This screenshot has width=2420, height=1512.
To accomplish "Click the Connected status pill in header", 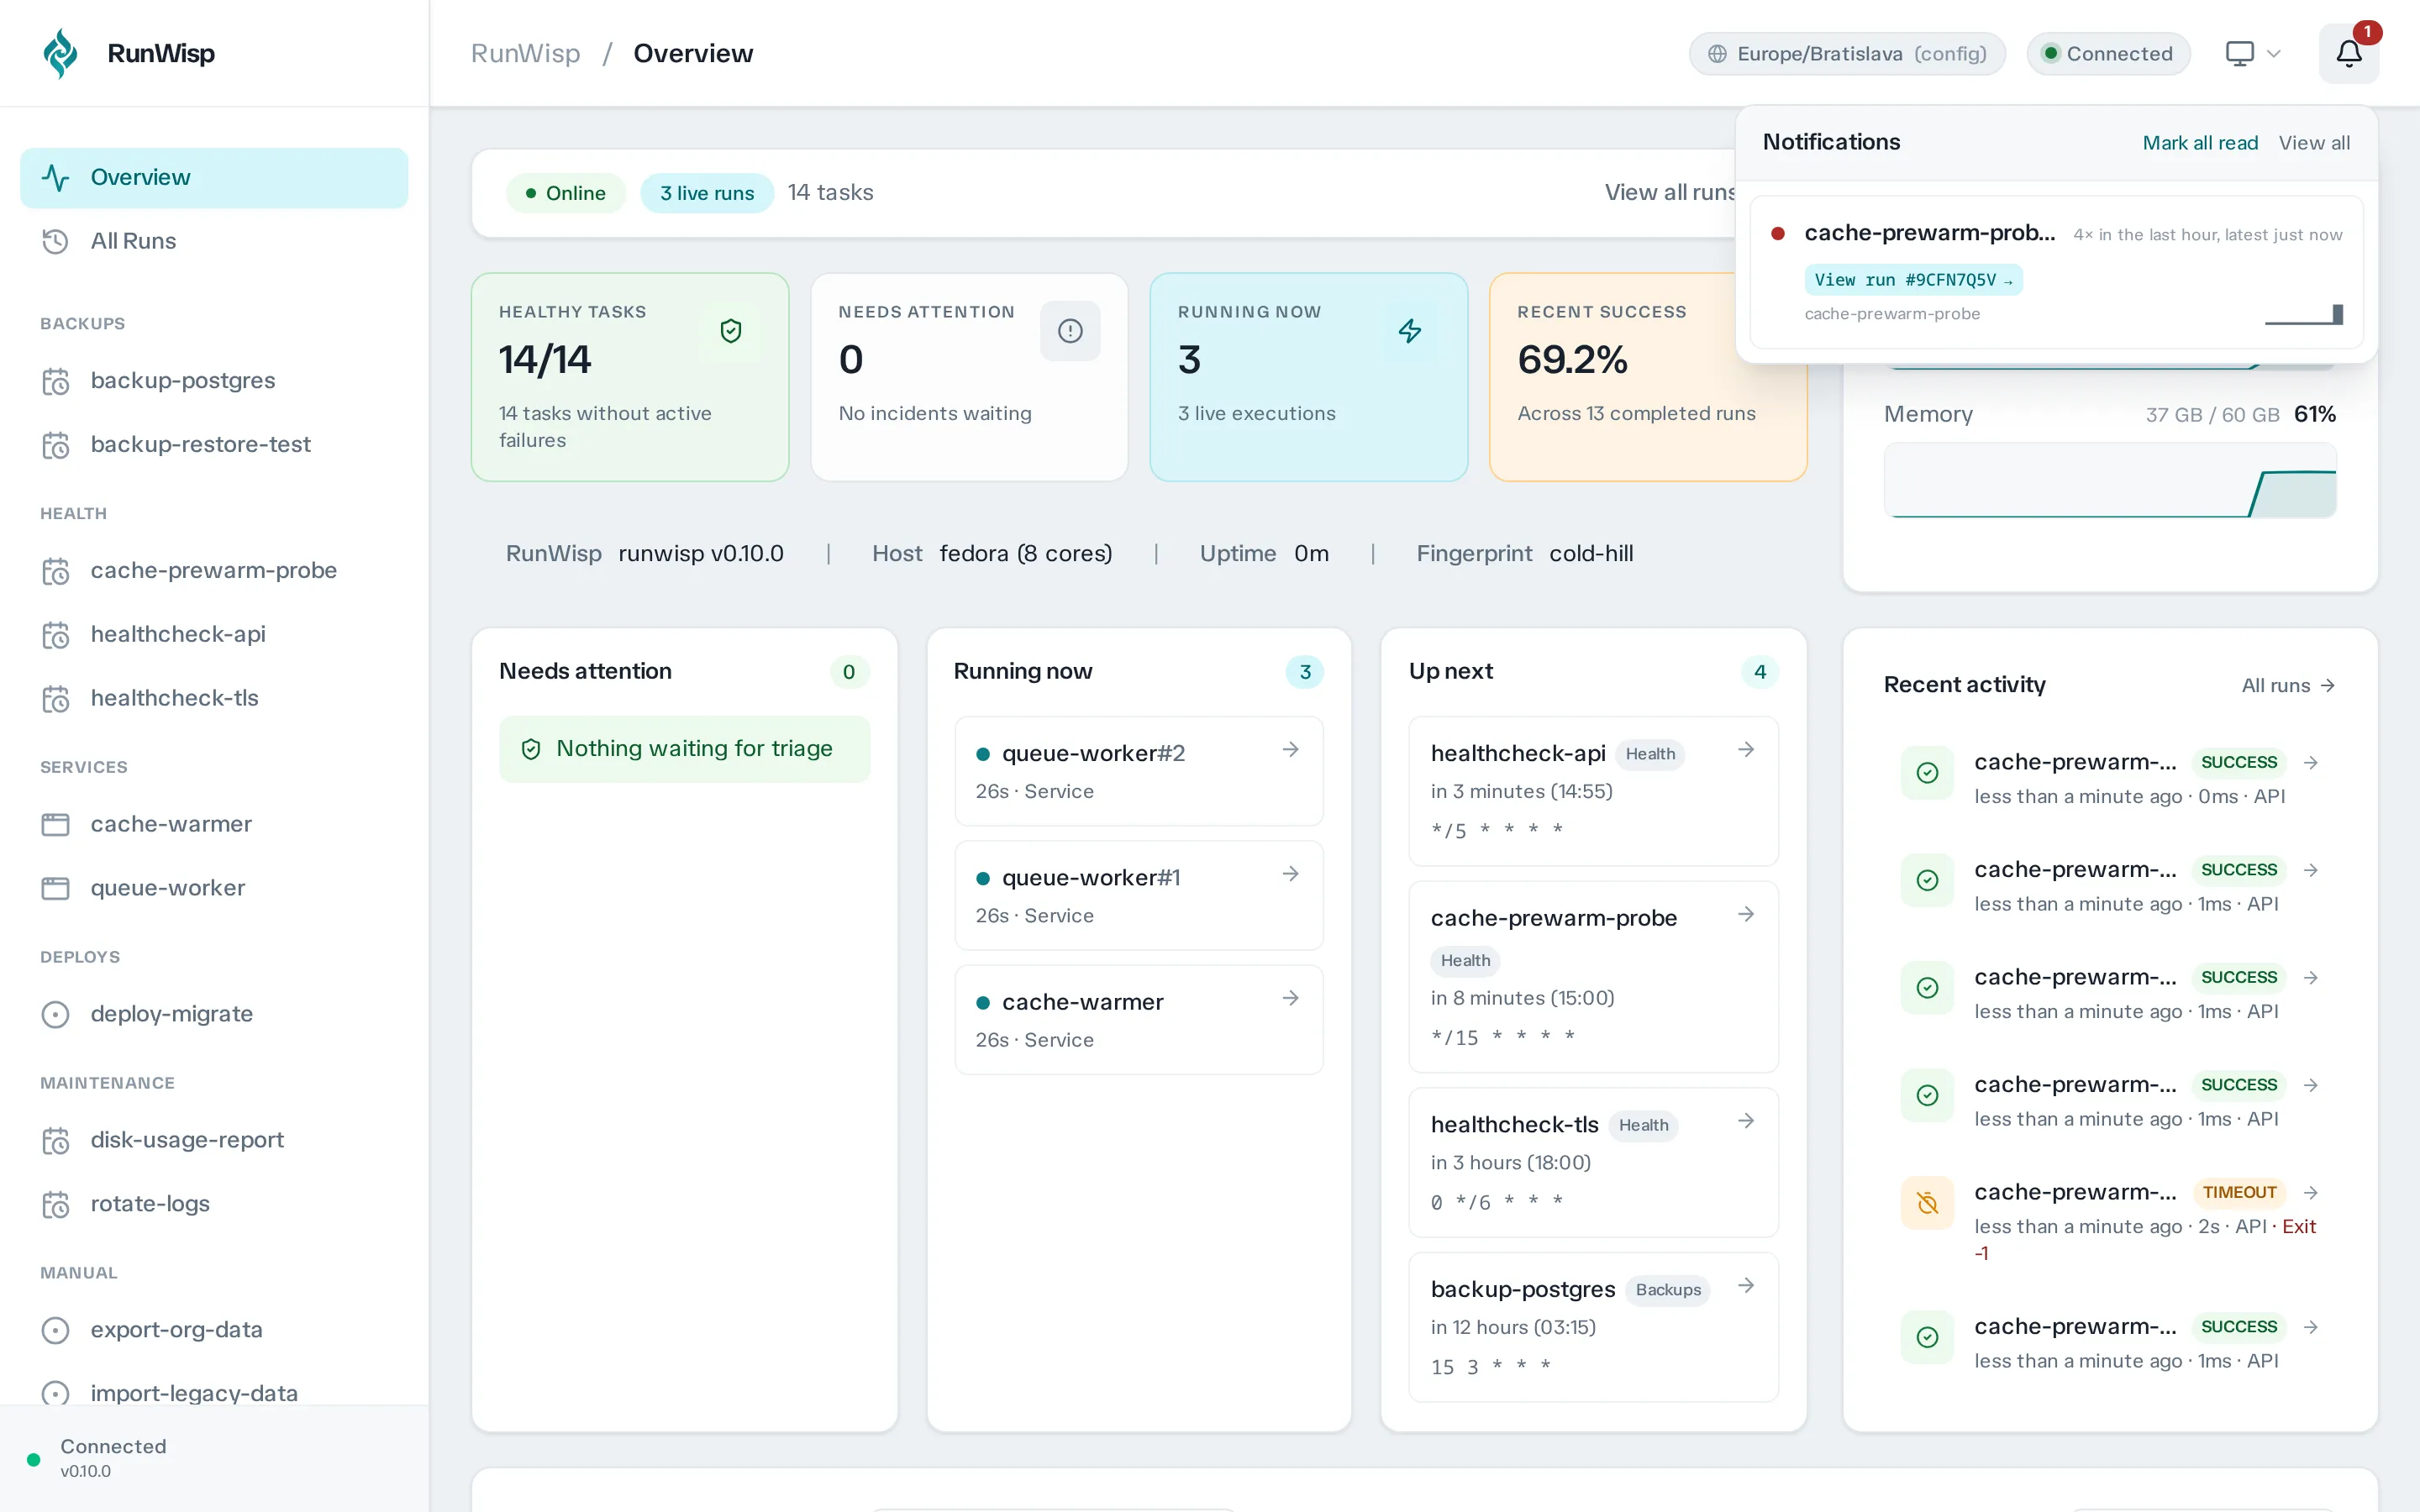I will pos(2108,54).
